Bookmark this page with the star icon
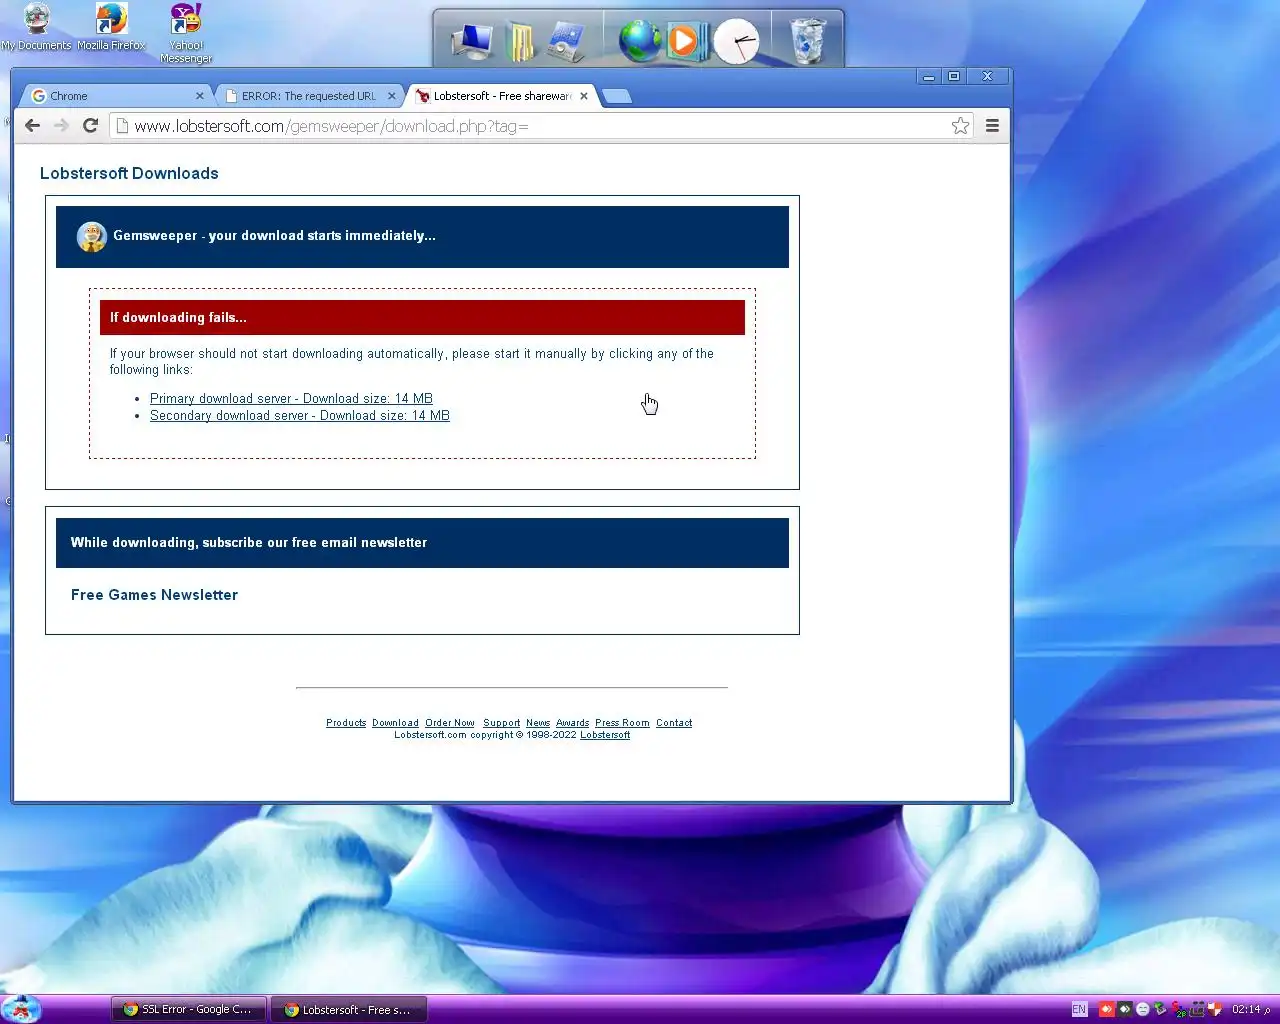Screen dimensions: 1280x1024 pos(960,125)
